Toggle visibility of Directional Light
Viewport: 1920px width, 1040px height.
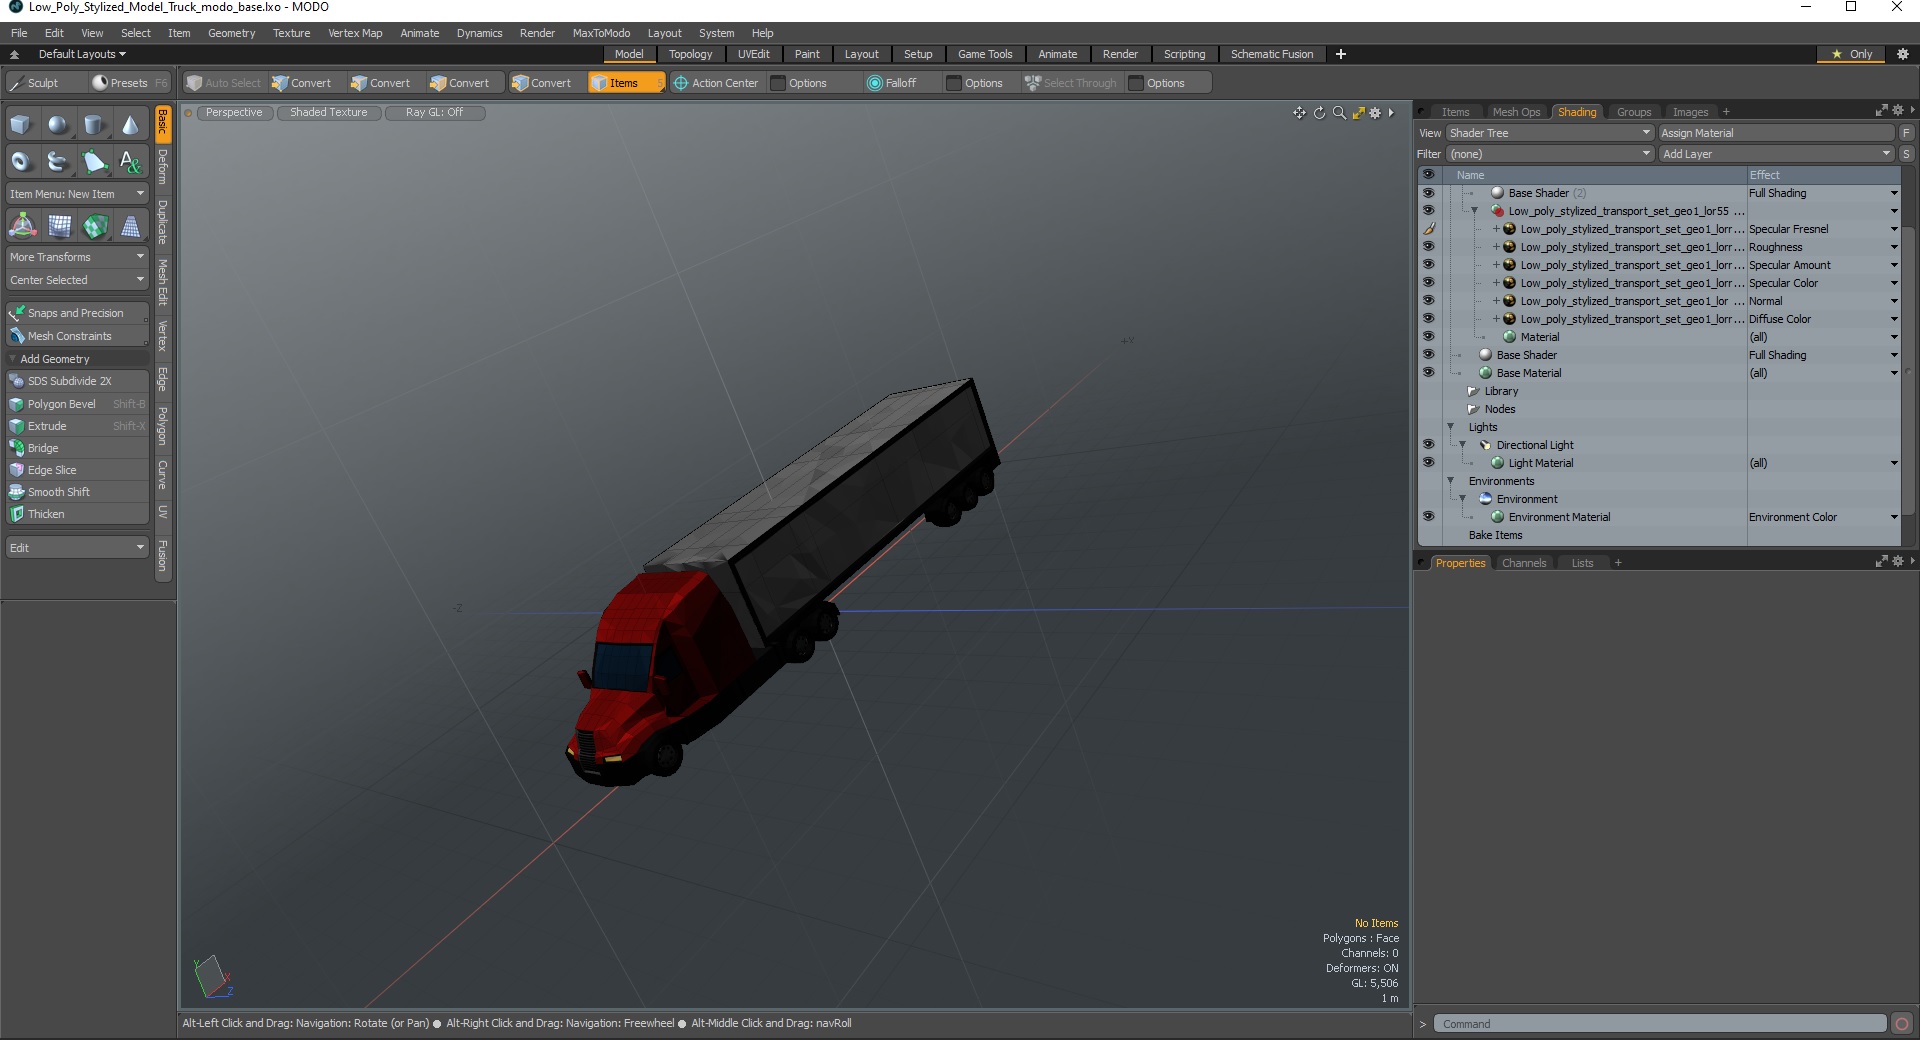(x=1428, y=445)
